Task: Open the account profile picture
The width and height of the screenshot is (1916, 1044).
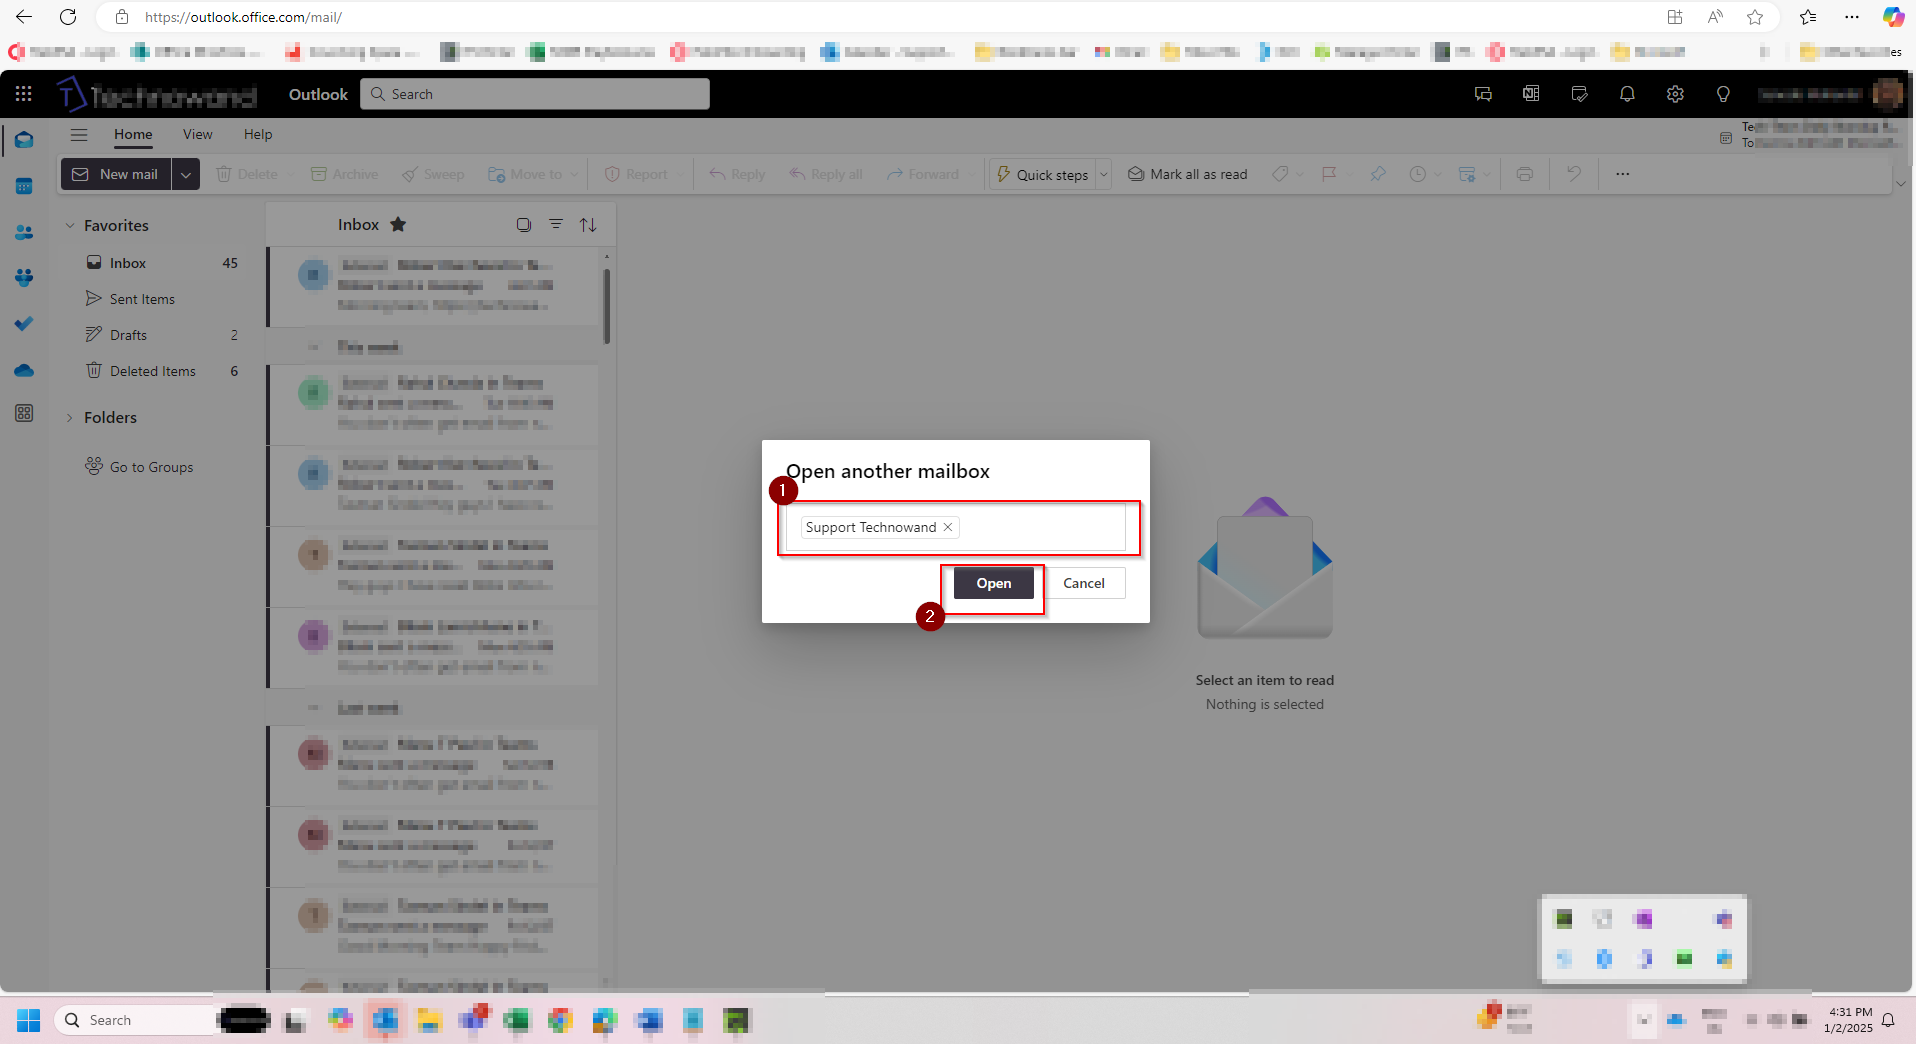Action: (x=1888, y=94)
